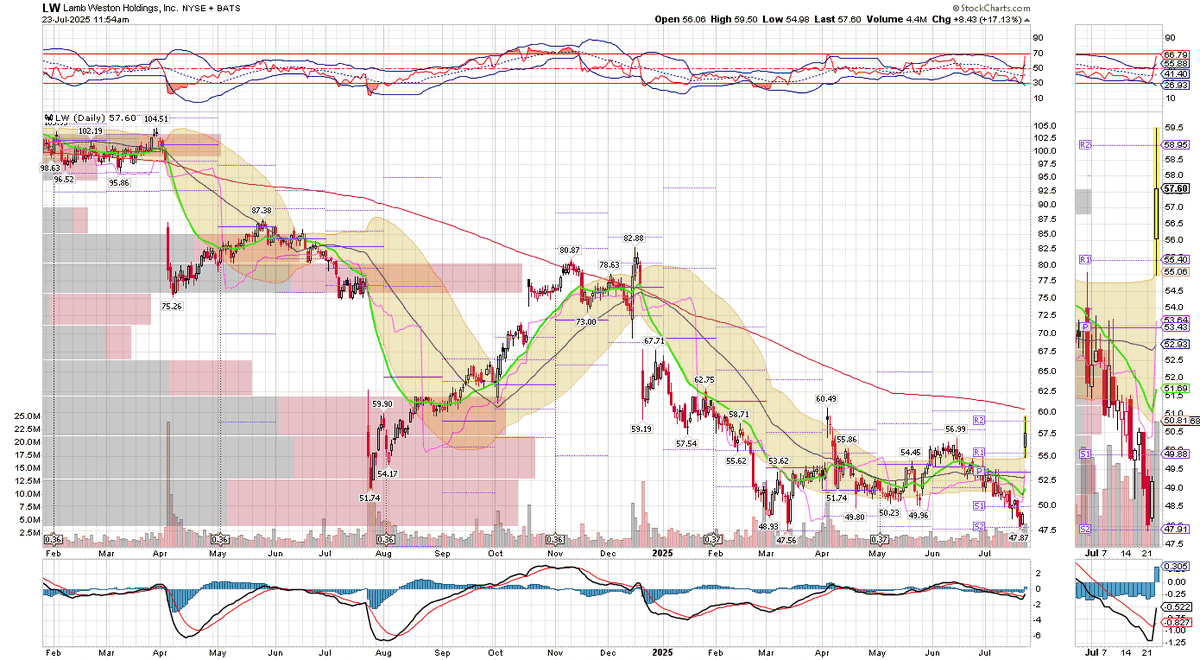Click the LW (Daily) 57.60 chart legend
Viewport: 1200px width, 660px height.
[89, 117]
